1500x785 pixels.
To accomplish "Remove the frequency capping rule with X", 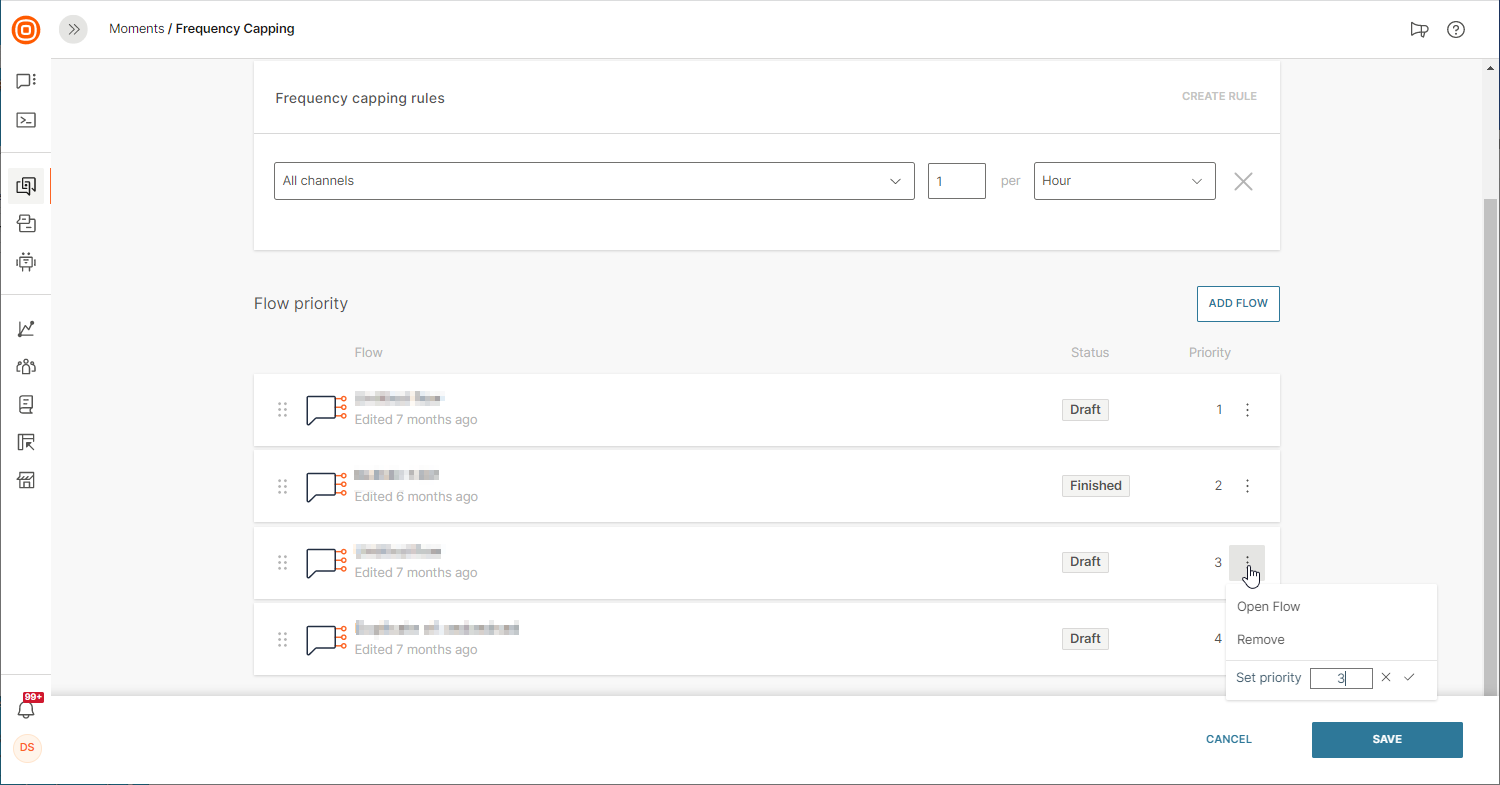I will pyautogui.click(x=1243, y=182).
